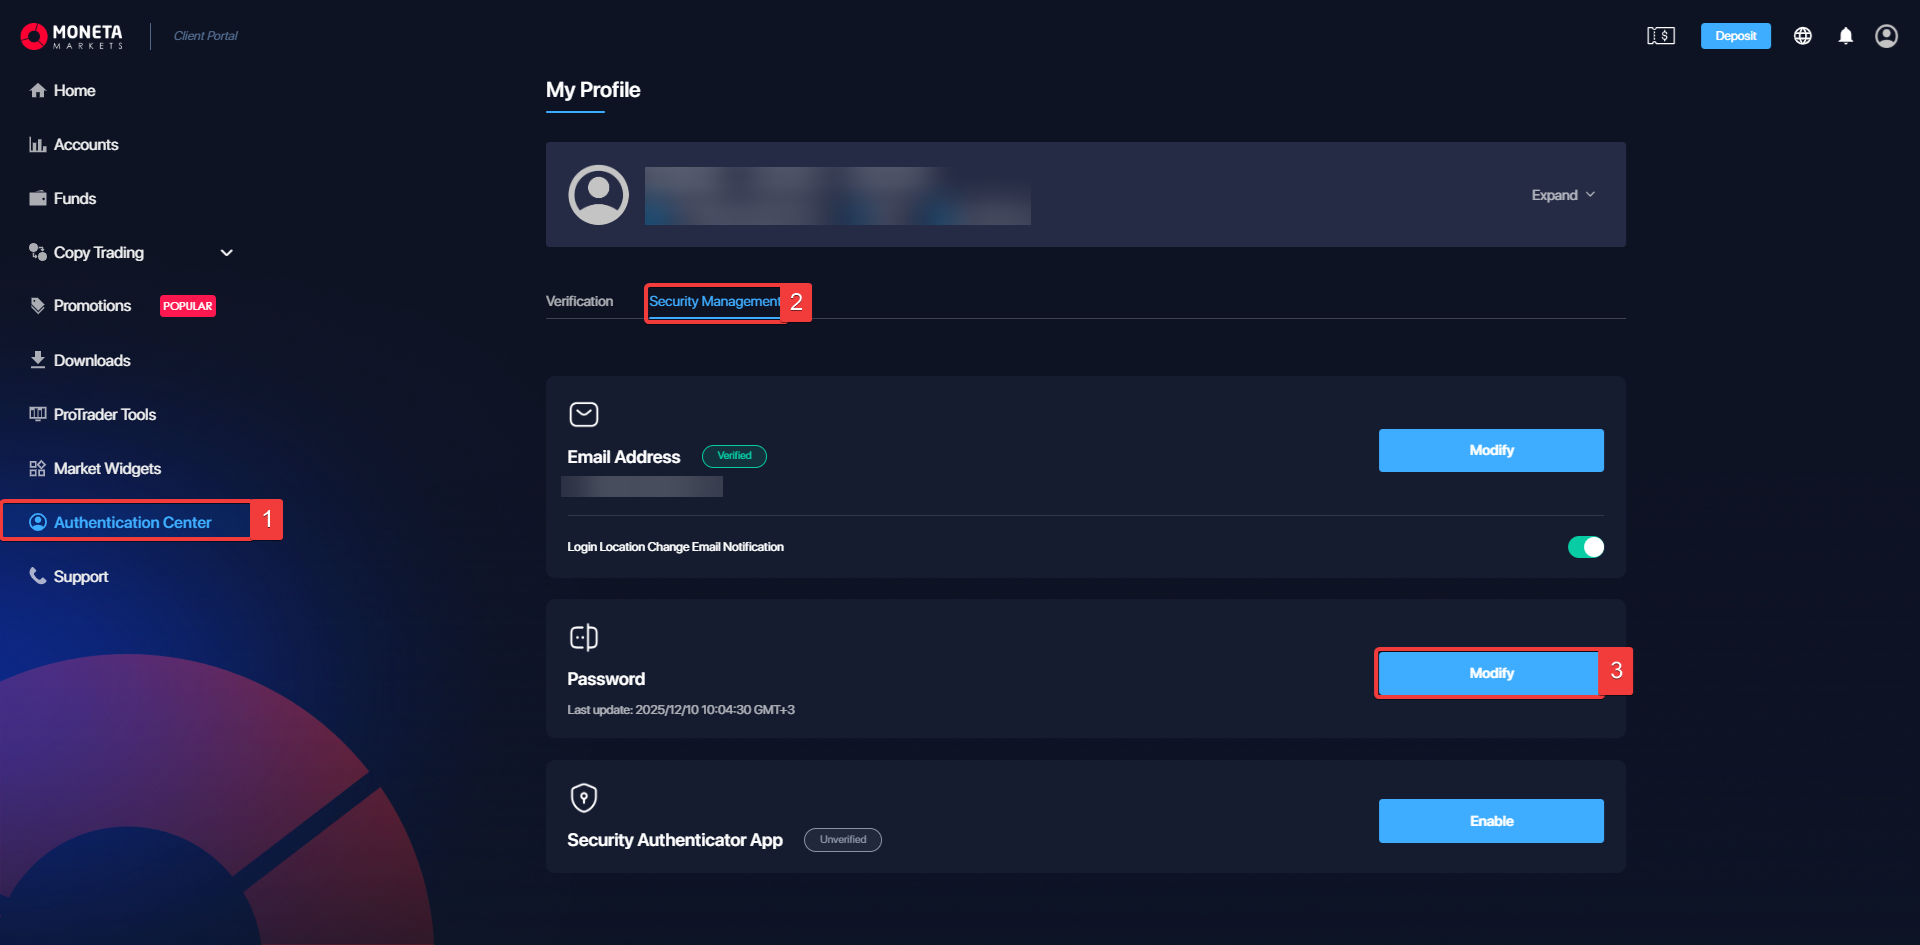
Task: Click the email envelope icon
Action: pyautogui.click(x=584, y=414)
